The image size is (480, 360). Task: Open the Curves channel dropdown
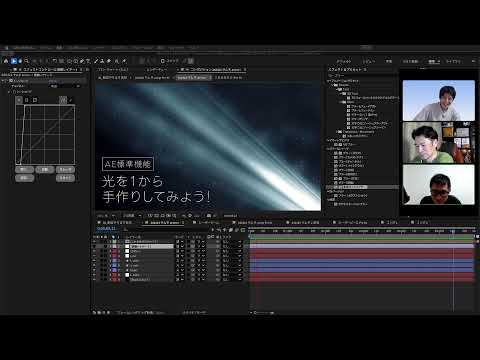[65, 86]
